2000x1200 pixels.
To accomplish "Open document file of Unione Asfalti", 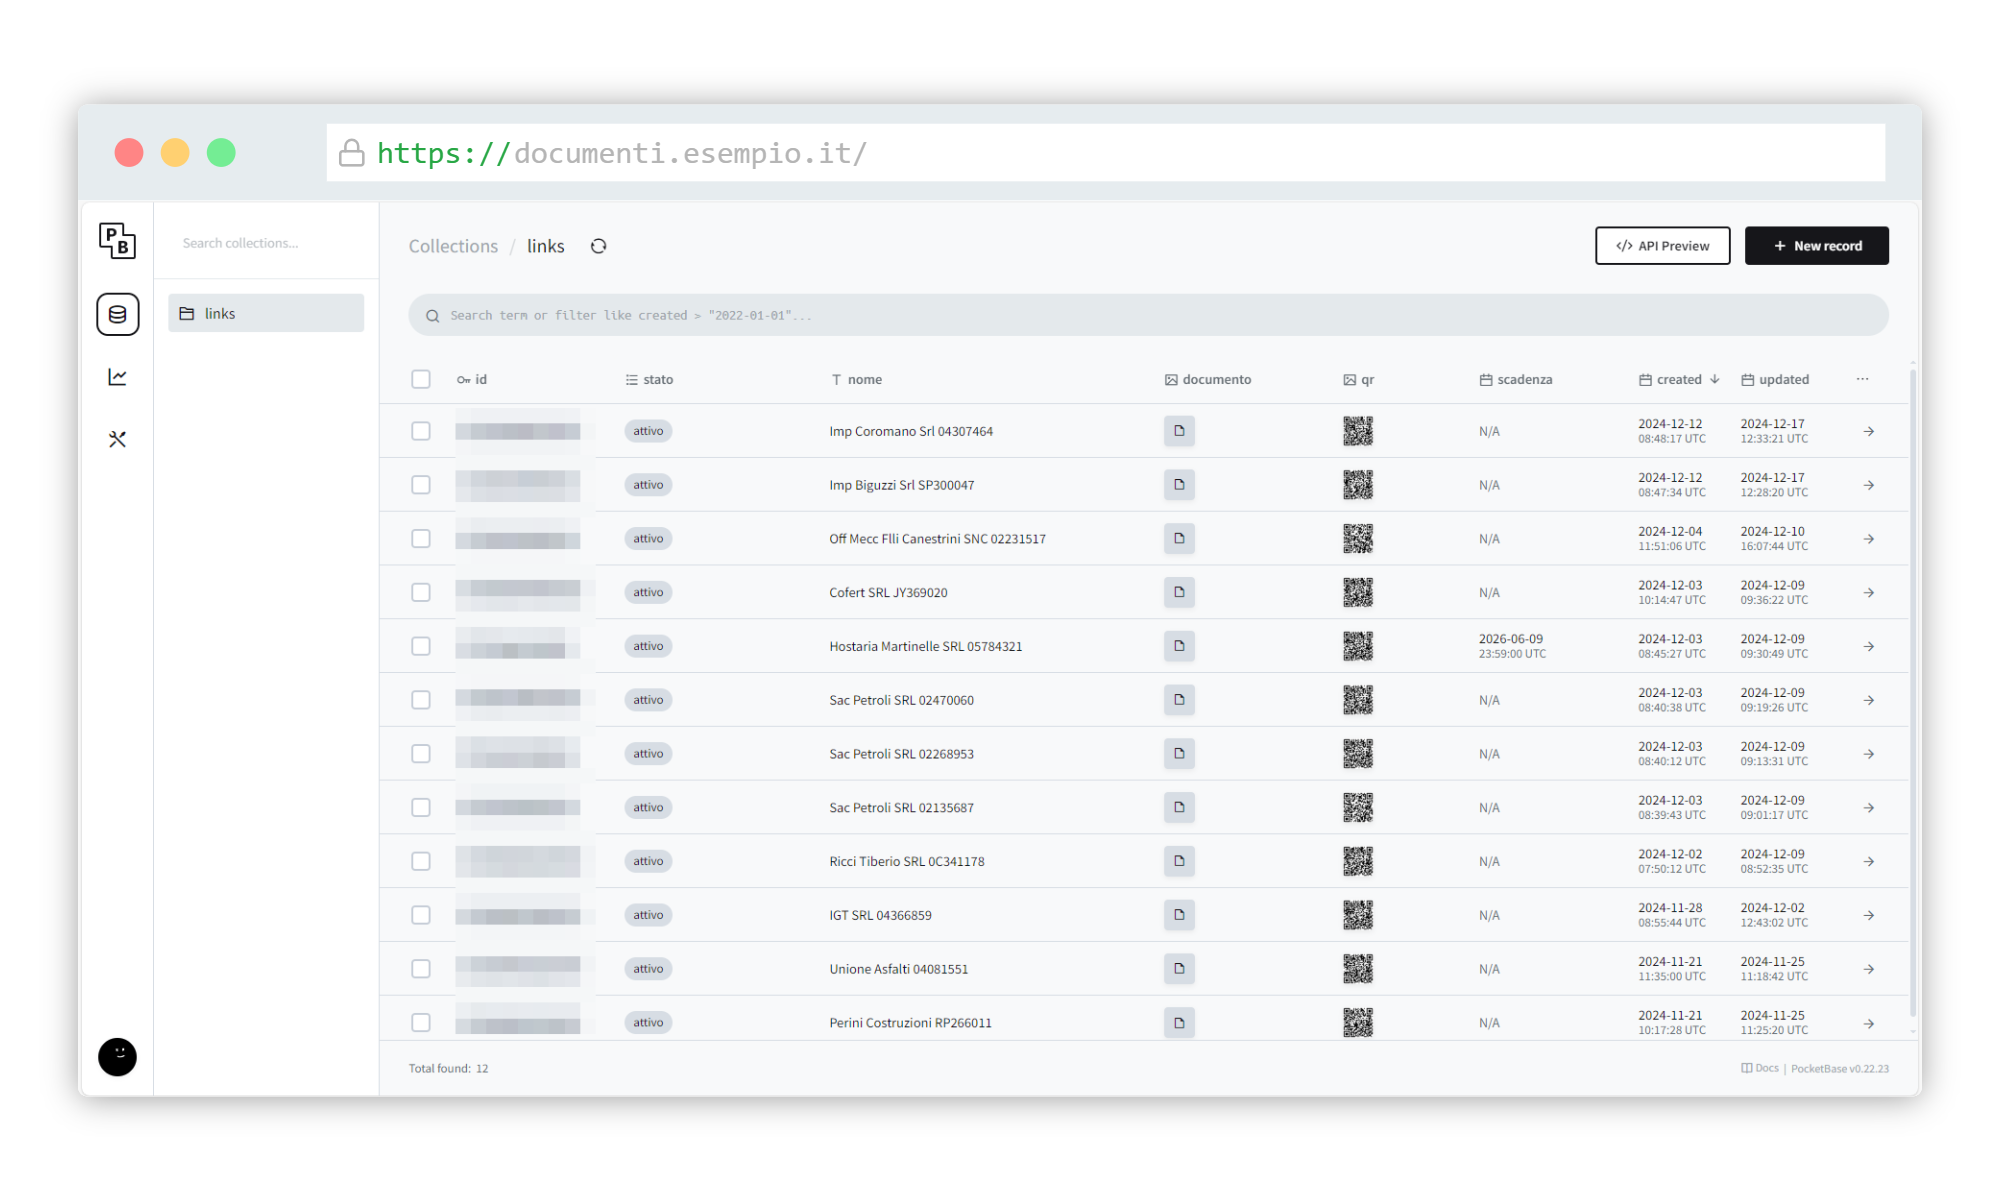I will click(1179, 969).
